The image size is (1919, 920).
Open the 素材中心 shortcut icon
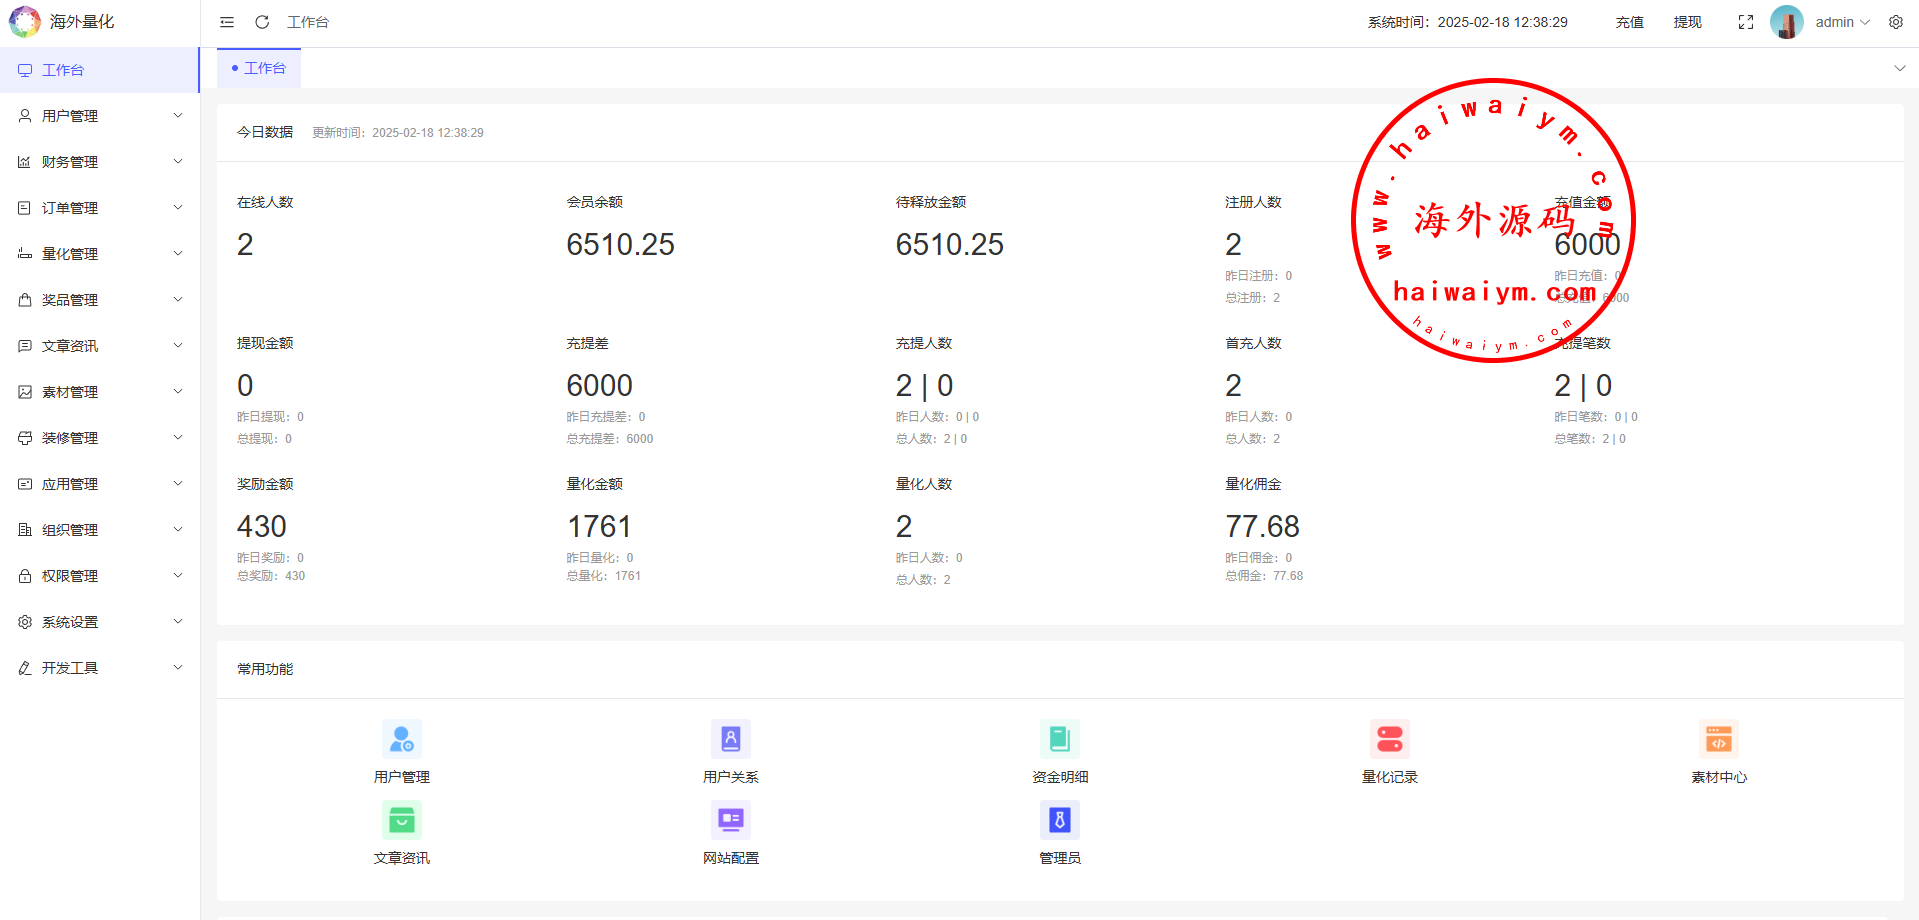click(x=1718, y=740)
